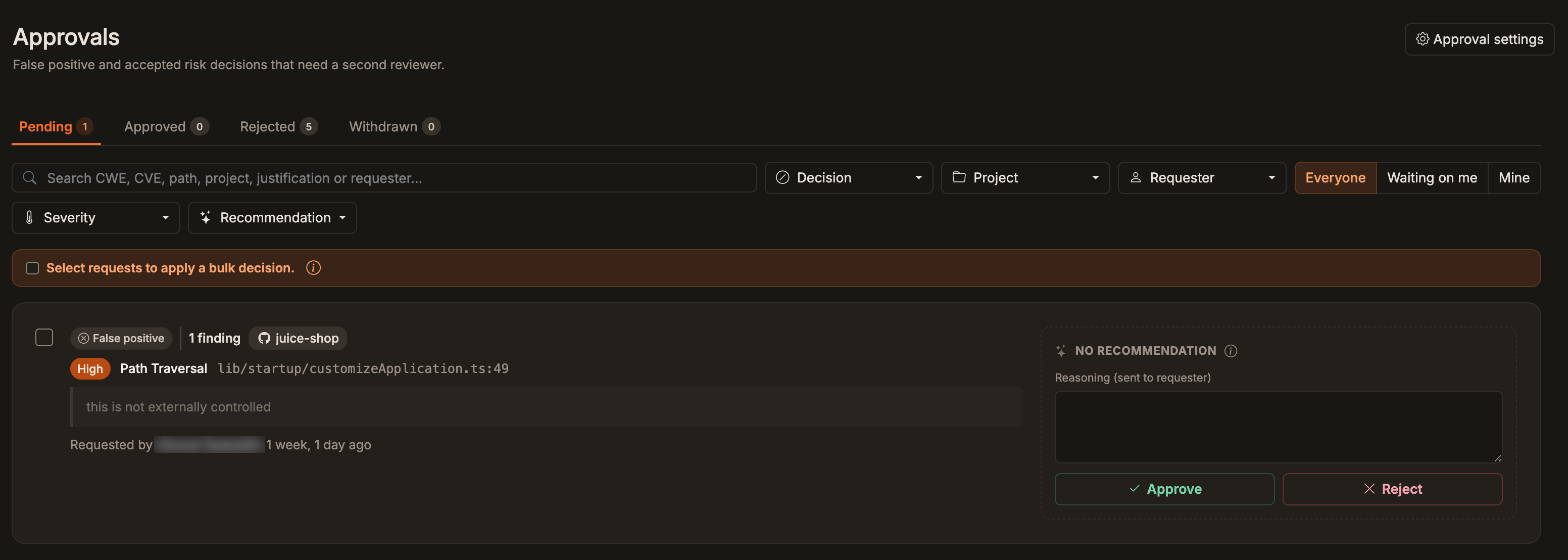This screenshot has height=560, width=1568.
Task: Switch to the Pending tab
Action: coord(56,127)
